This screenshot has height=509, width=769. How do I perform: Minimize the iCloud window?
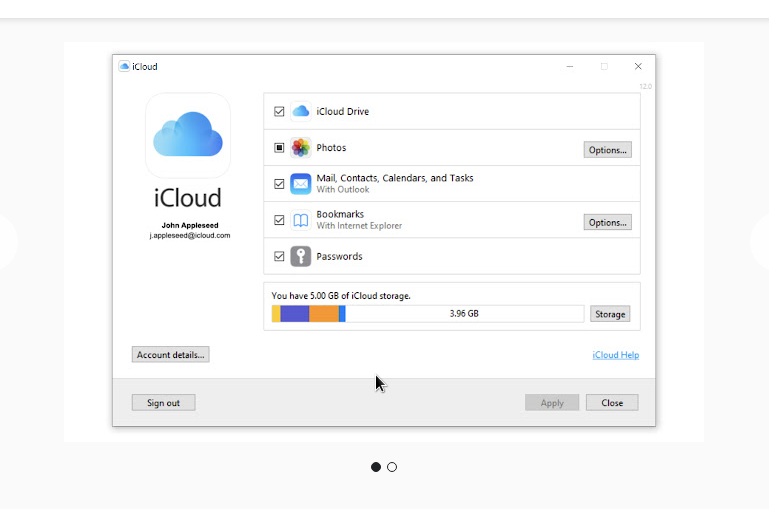click(x=570, y=66)
